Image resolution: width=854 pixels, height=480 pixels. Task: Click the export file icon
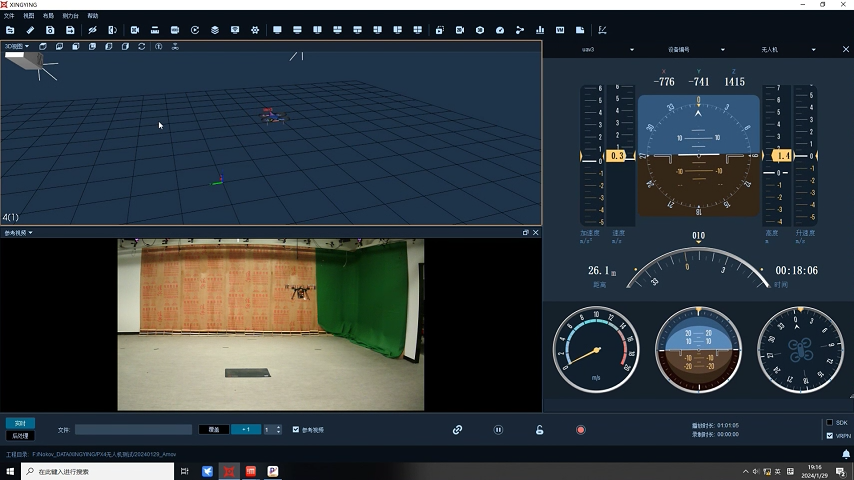click(x=580, y=30)
